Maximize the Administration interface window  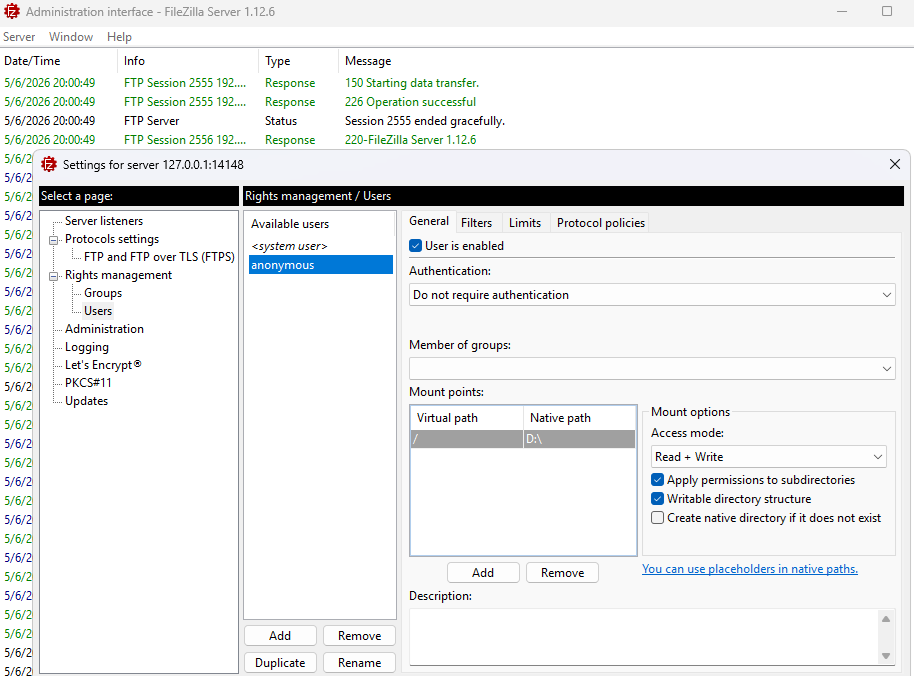pos(887,12)
